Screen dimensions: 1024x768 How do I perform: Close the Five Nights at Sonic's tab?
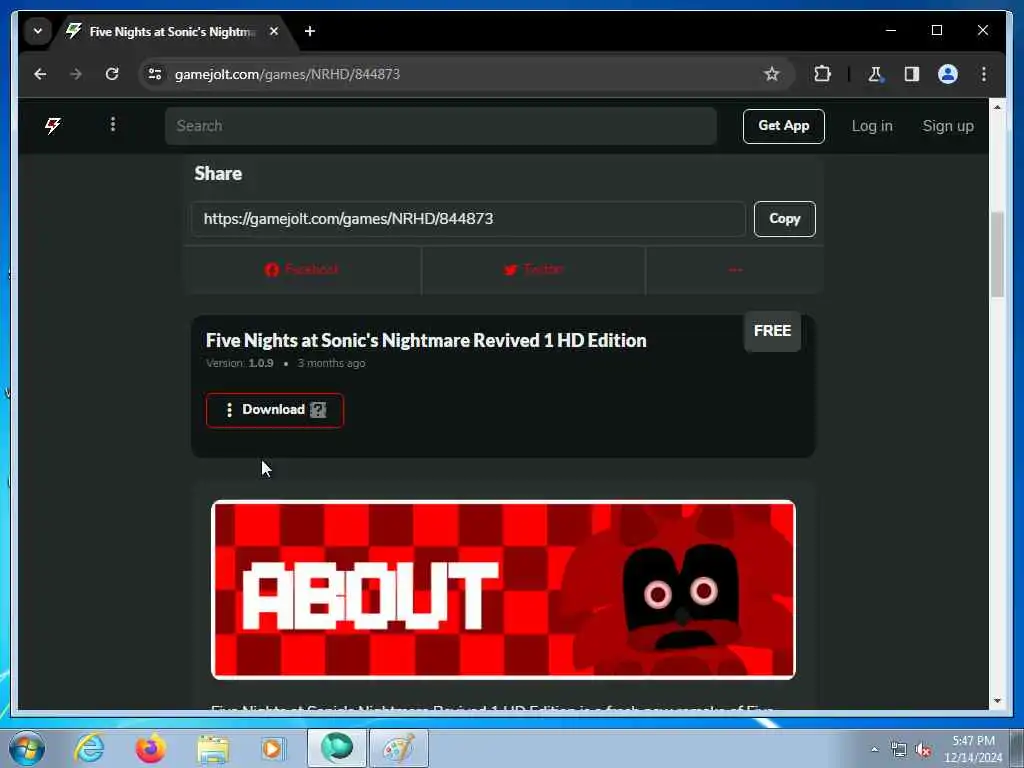pyautogui.click(x=274, y=31)
